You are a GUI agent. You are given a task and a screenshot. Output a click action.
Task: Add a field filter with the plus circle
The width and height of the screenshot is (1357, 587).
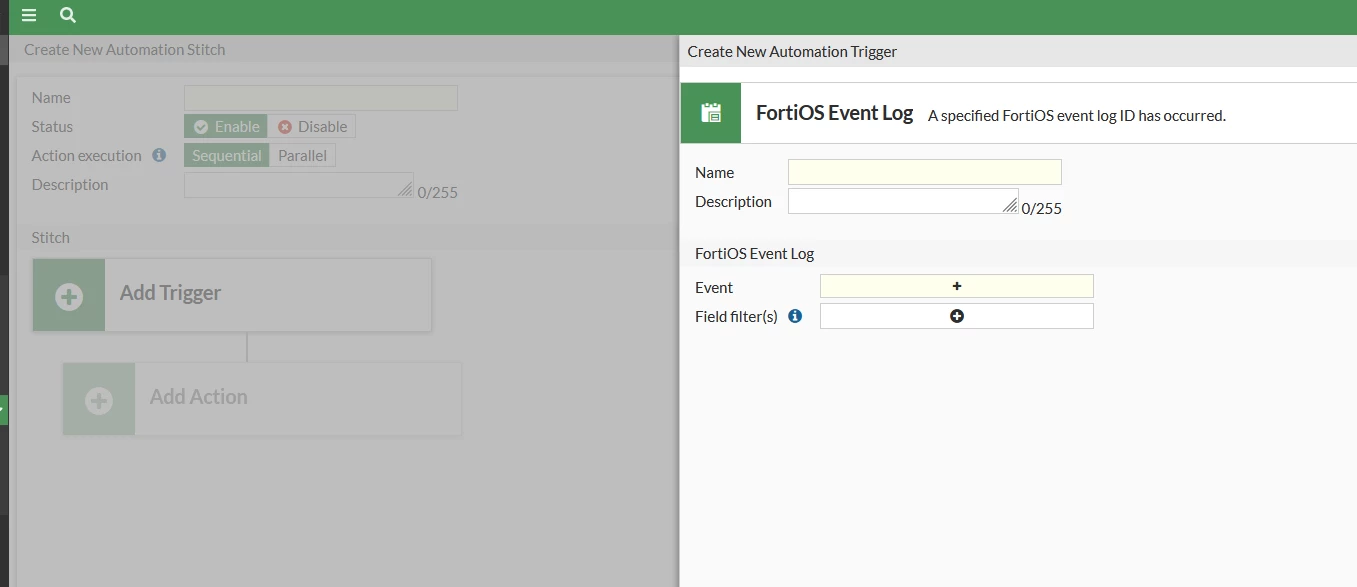coord(957,316)
